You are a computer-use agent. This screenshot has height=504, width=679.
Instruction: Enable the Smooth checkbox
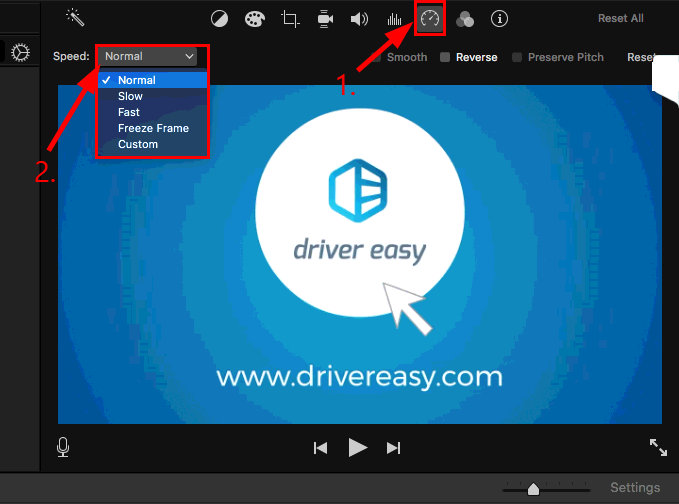(376, 57)
